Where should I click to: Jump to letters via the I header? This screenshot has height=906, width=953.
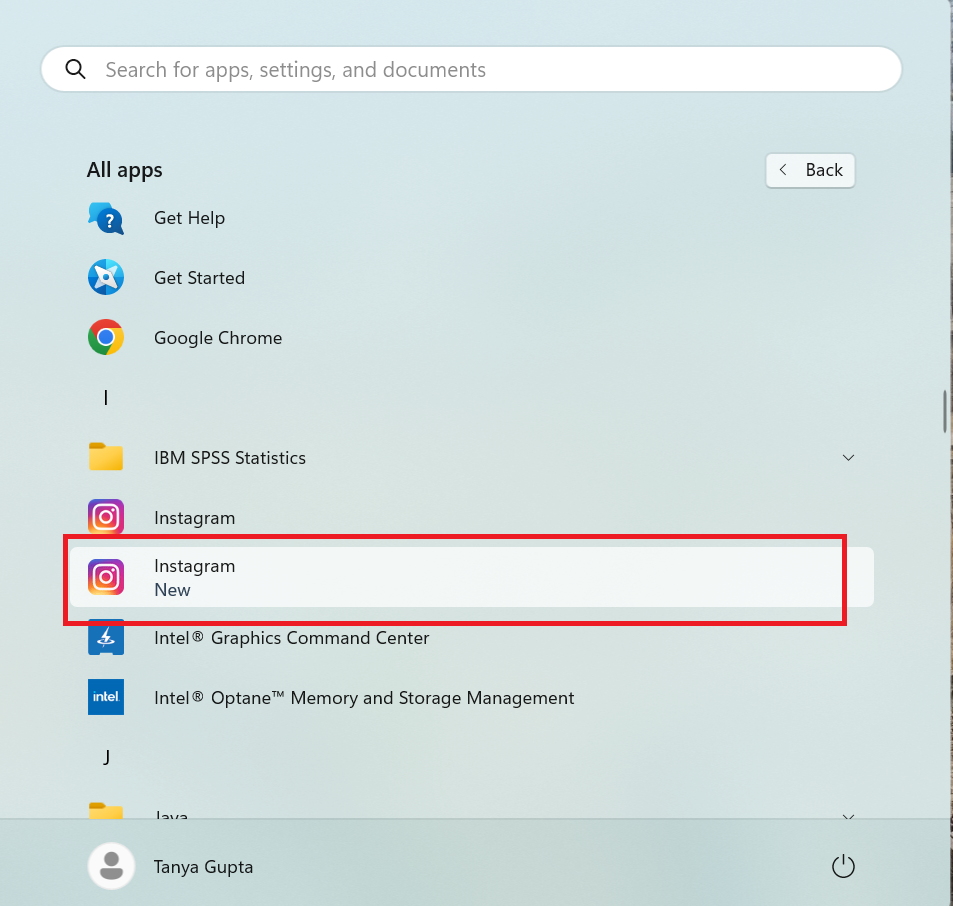point(106,398)
